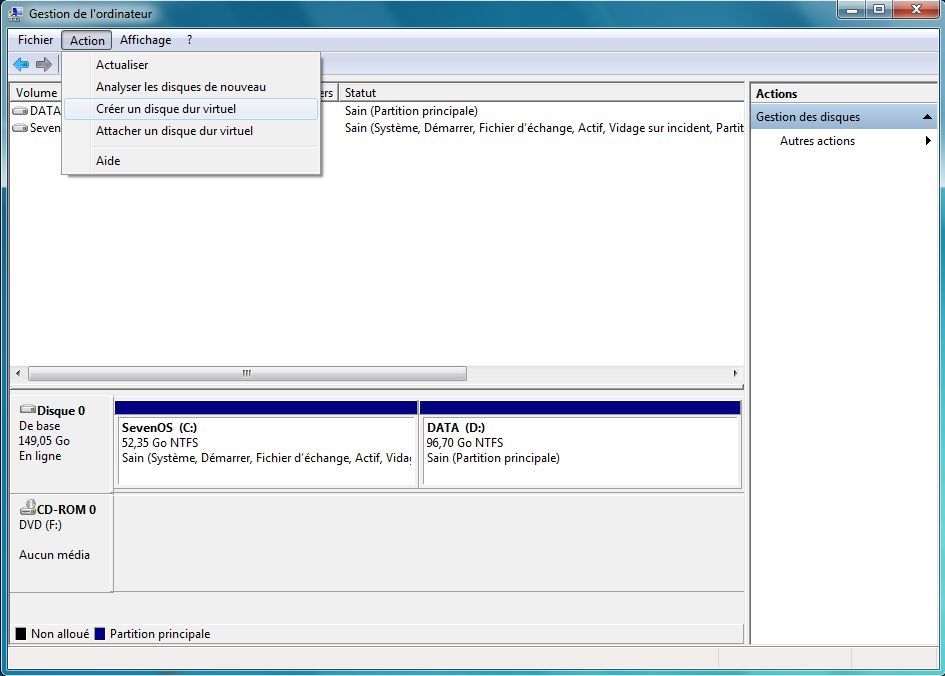945x676 pixels.
Task: Minimize the Gestion de l'ordinateur window
Action: click(852, 10)
